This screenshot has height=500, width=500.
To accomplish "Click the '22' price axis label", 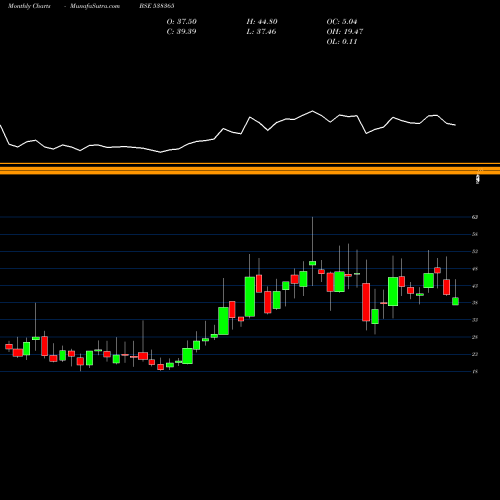I will click(x=475, y=354).
